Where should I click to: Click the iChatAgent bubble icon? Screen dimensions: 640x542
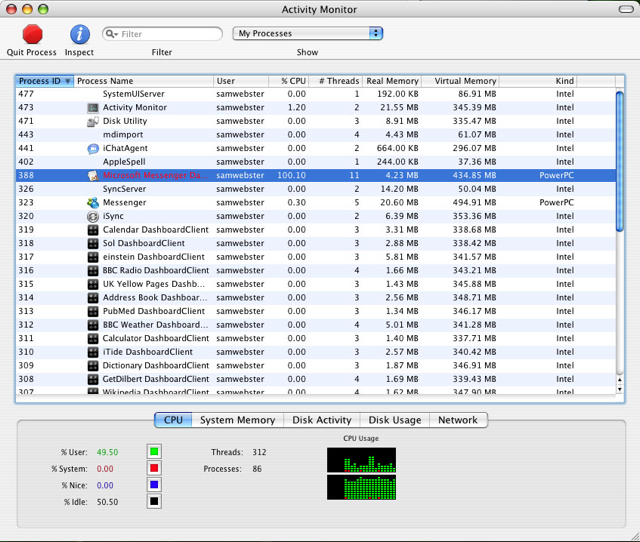coord(93,149)
